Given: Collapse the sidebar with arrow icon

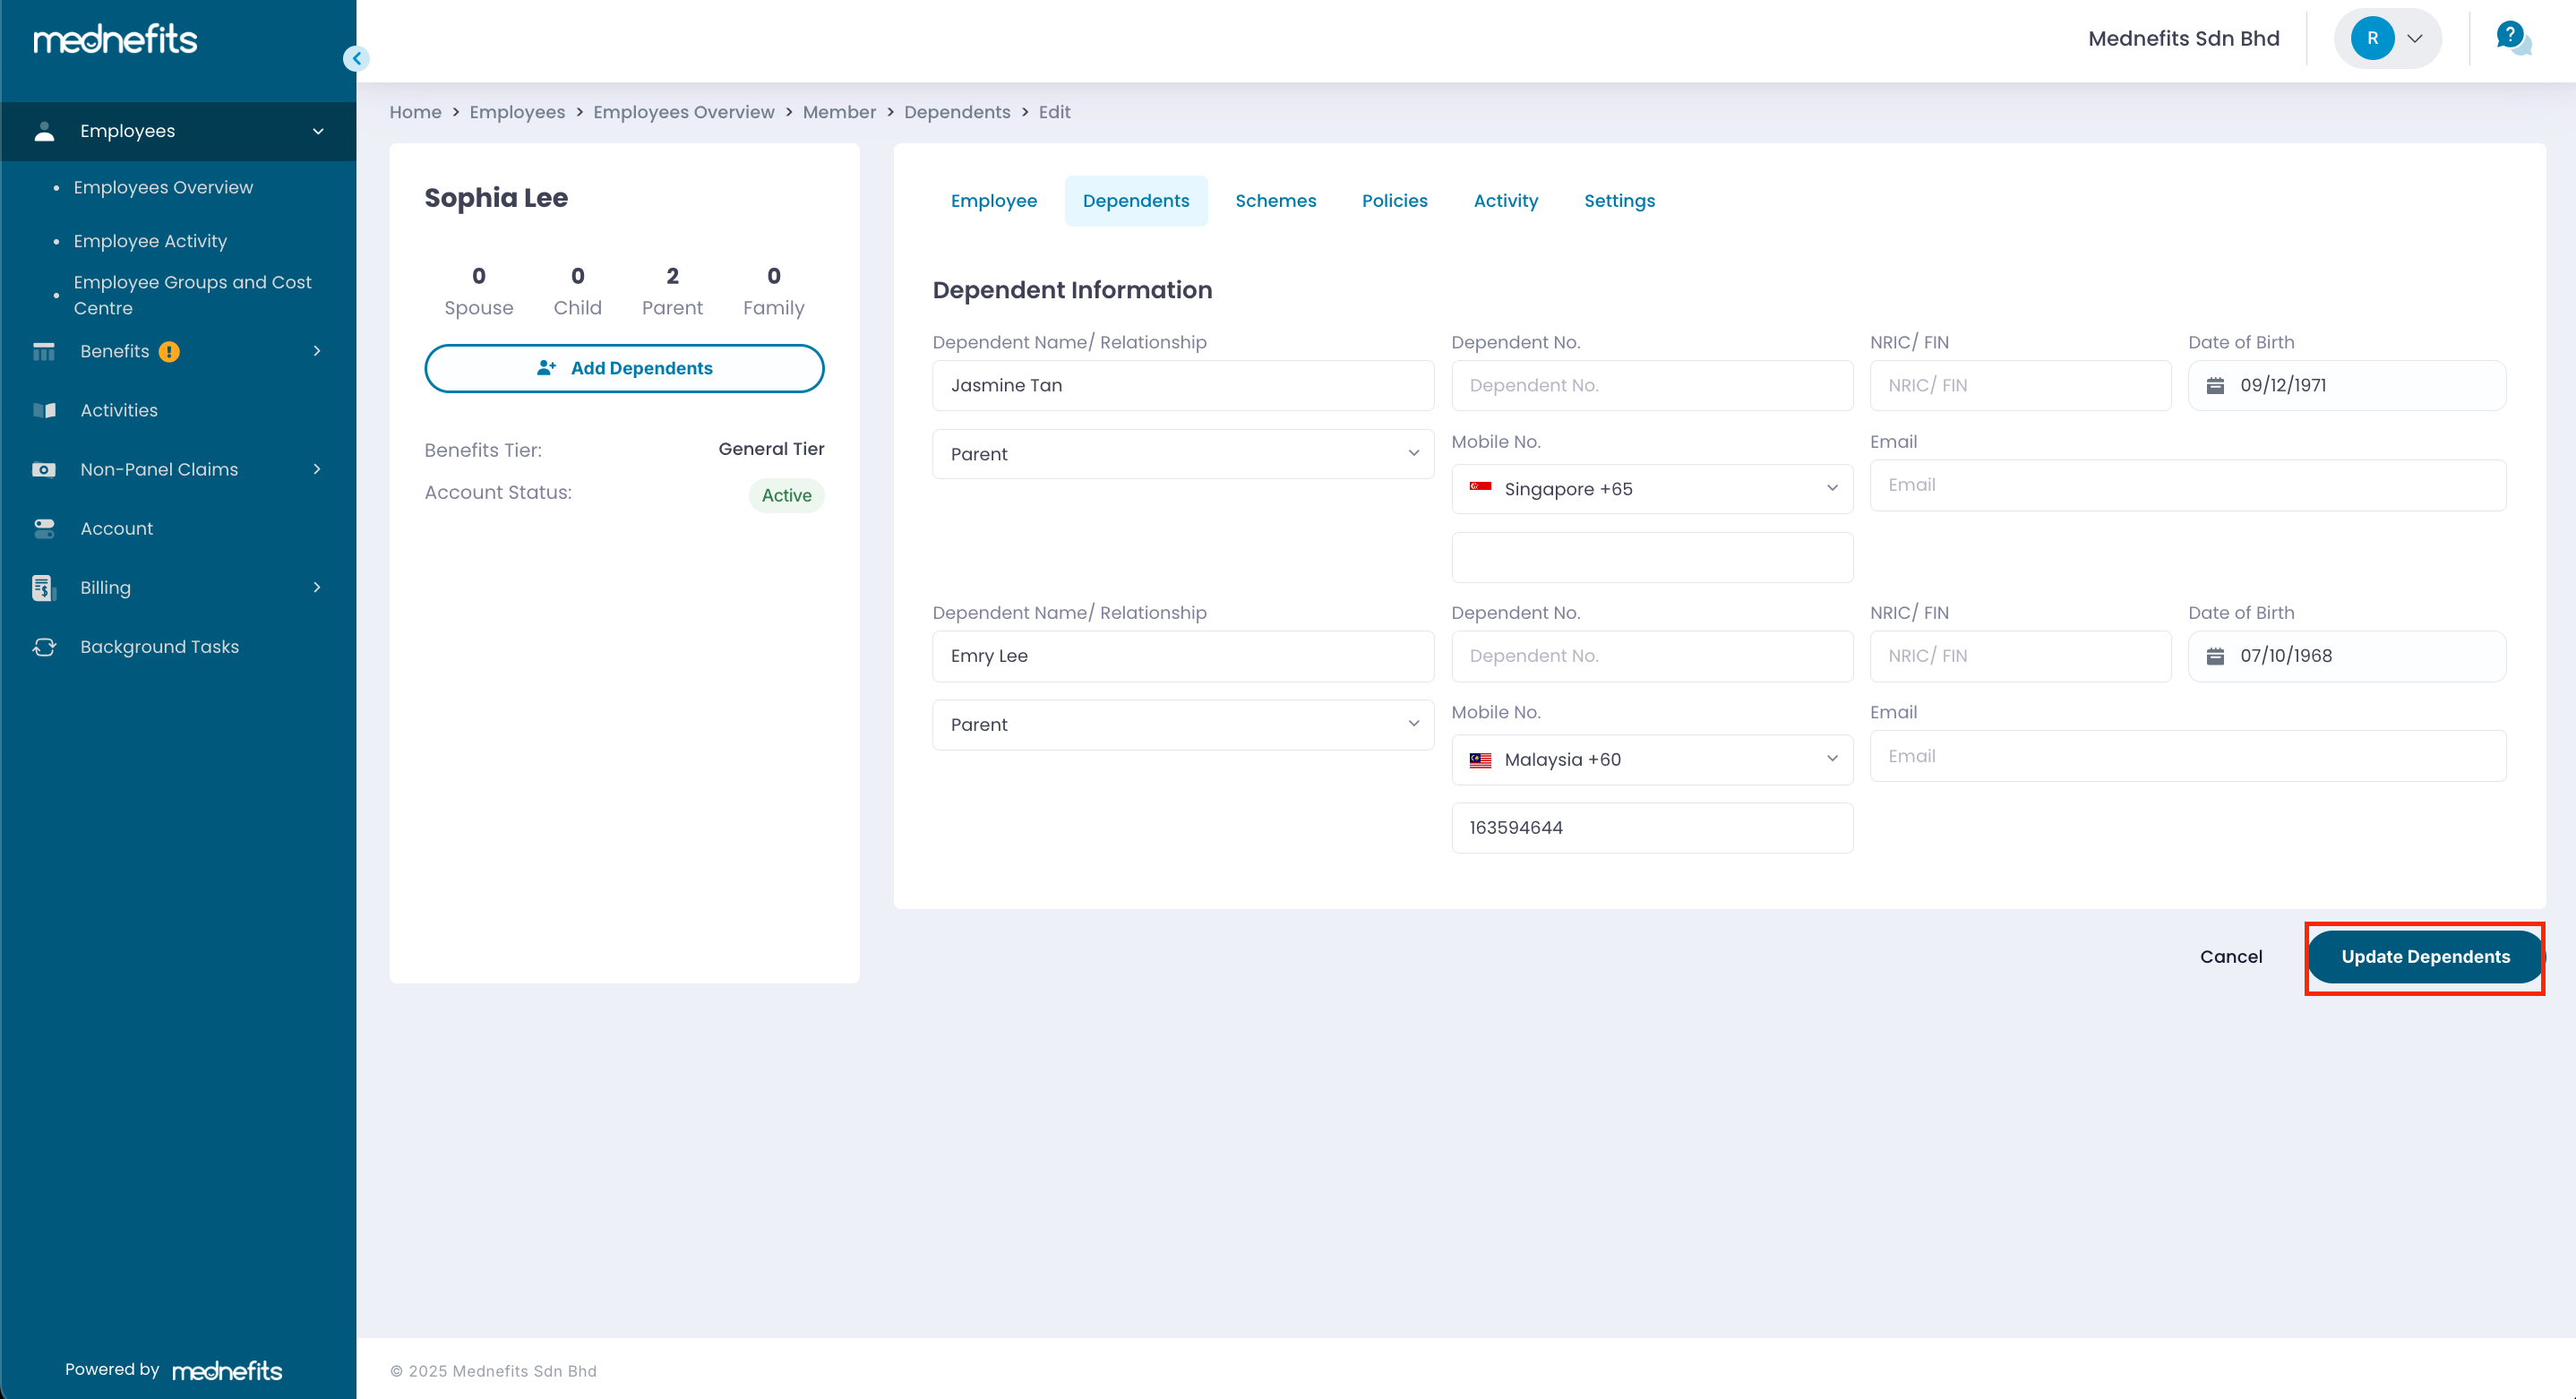Looking at the screenshot, I should pyautogui.click(x=356, y=58).
